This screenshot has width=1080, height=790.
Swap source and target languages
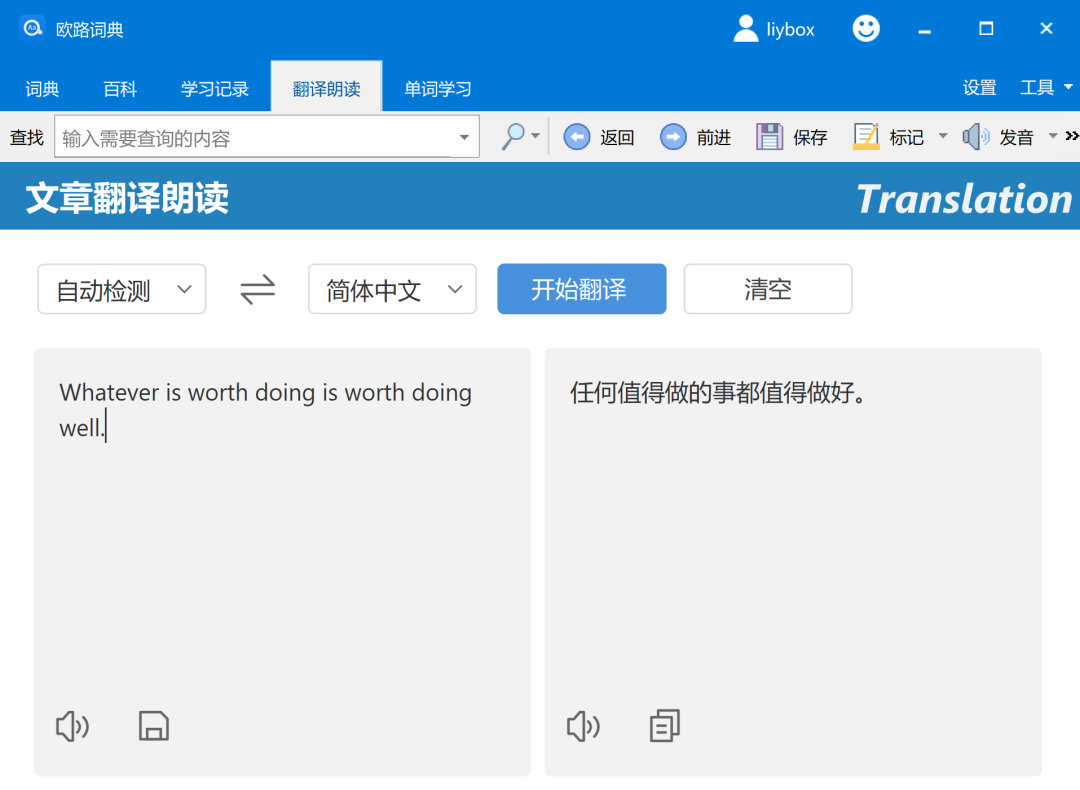click(x=257, y=290)
